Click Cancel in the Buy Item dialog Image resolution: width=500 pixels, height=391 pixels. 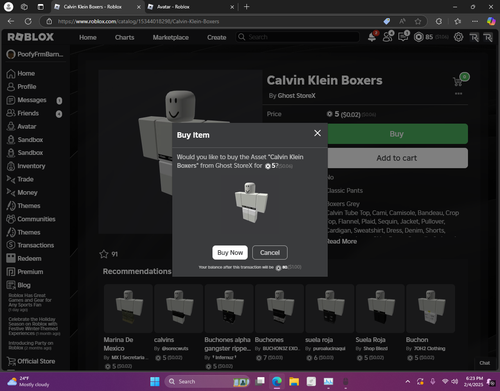(270, 253)
